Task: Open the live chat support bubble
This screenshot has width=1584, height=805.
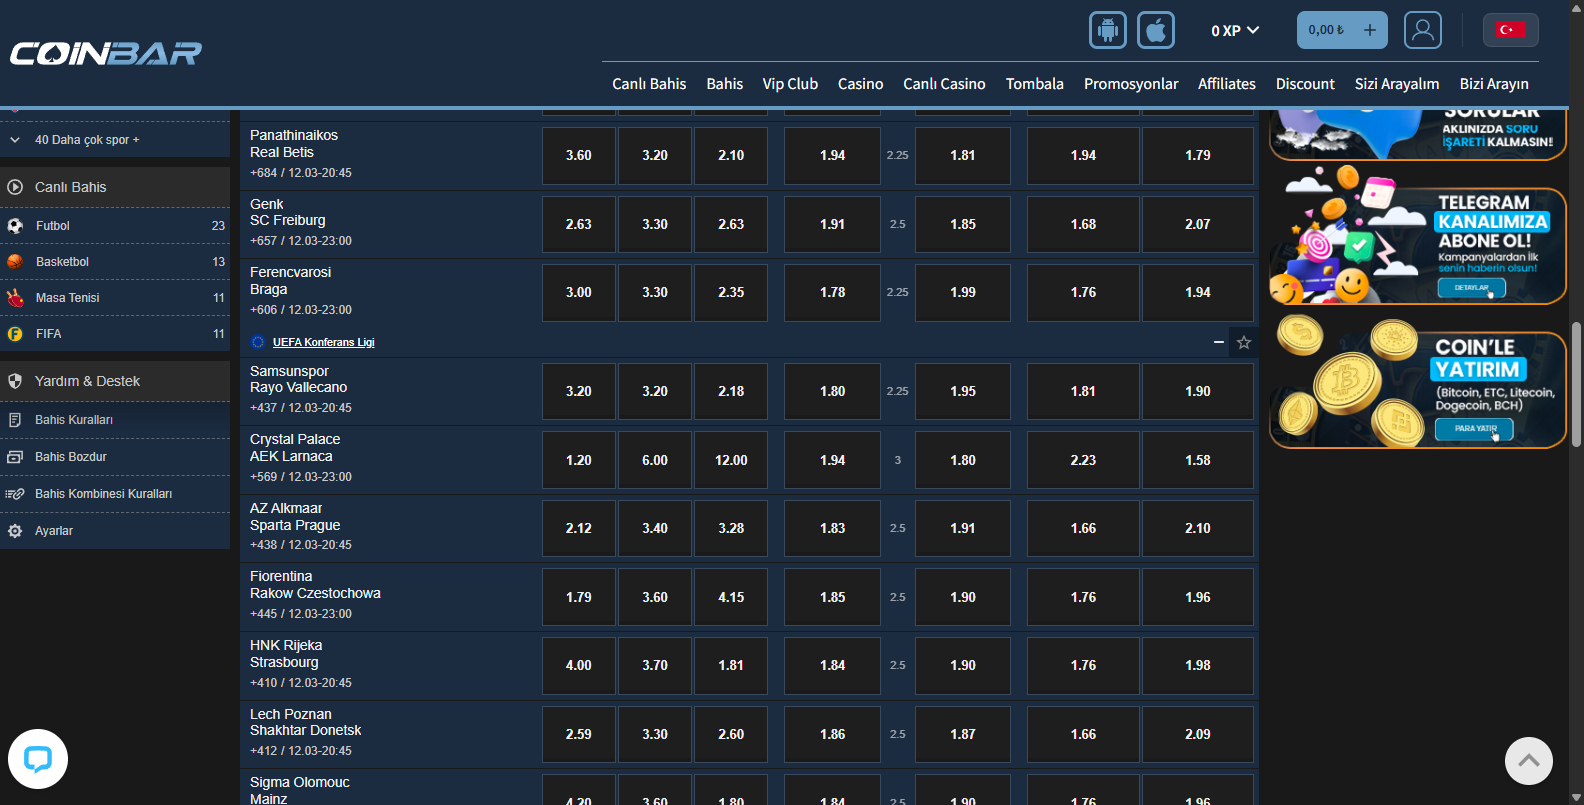Action: click(x=38, y=759)
